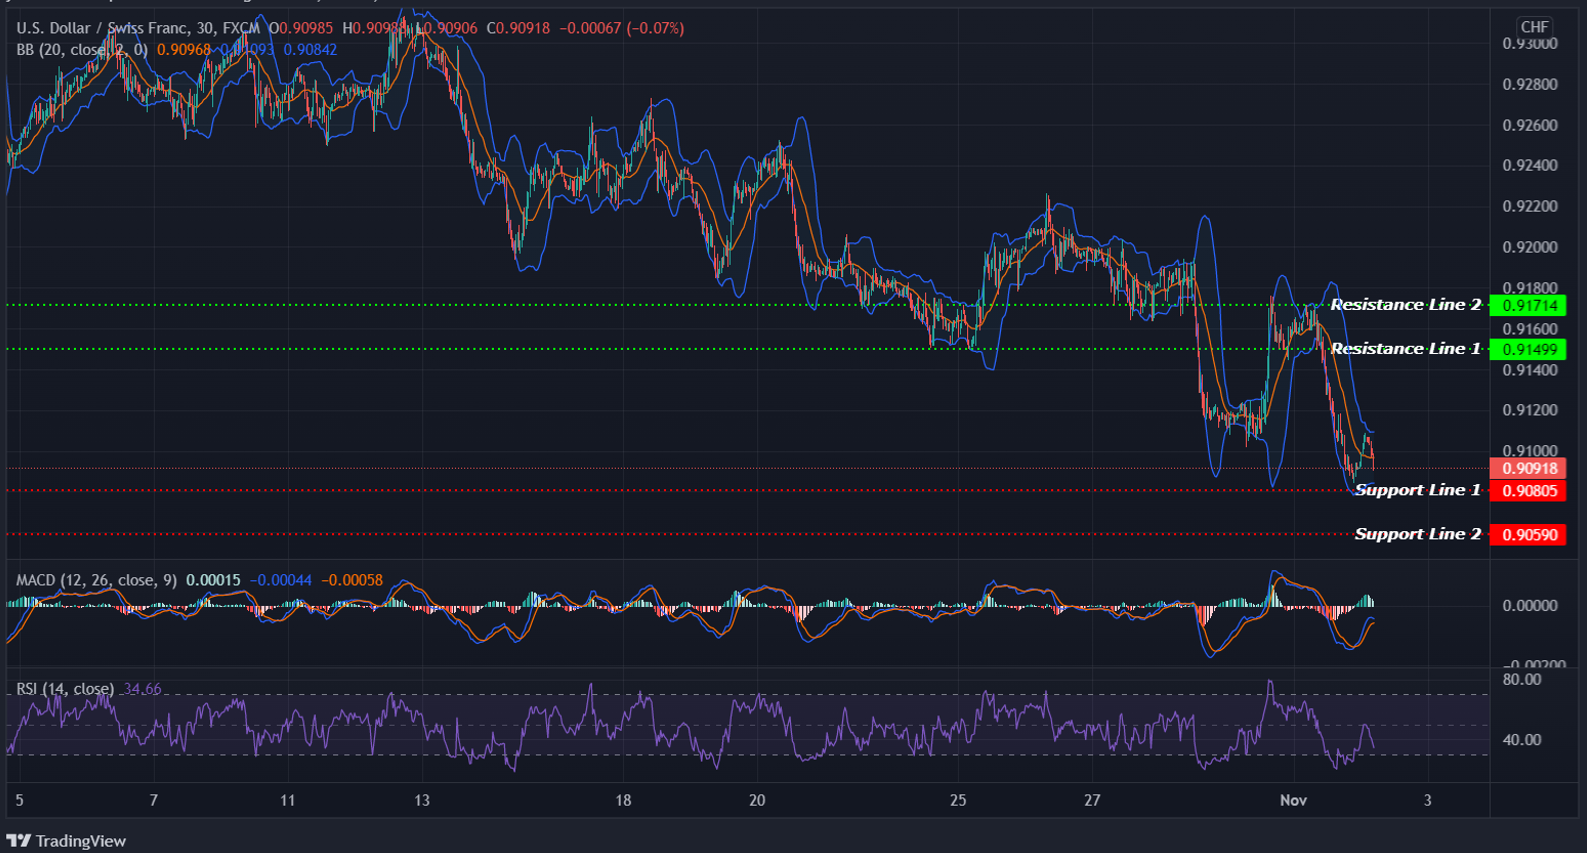The image size is (1587, 853).
Task: Select the Support Line 2 text label
Action: [x=1417, y=533]
